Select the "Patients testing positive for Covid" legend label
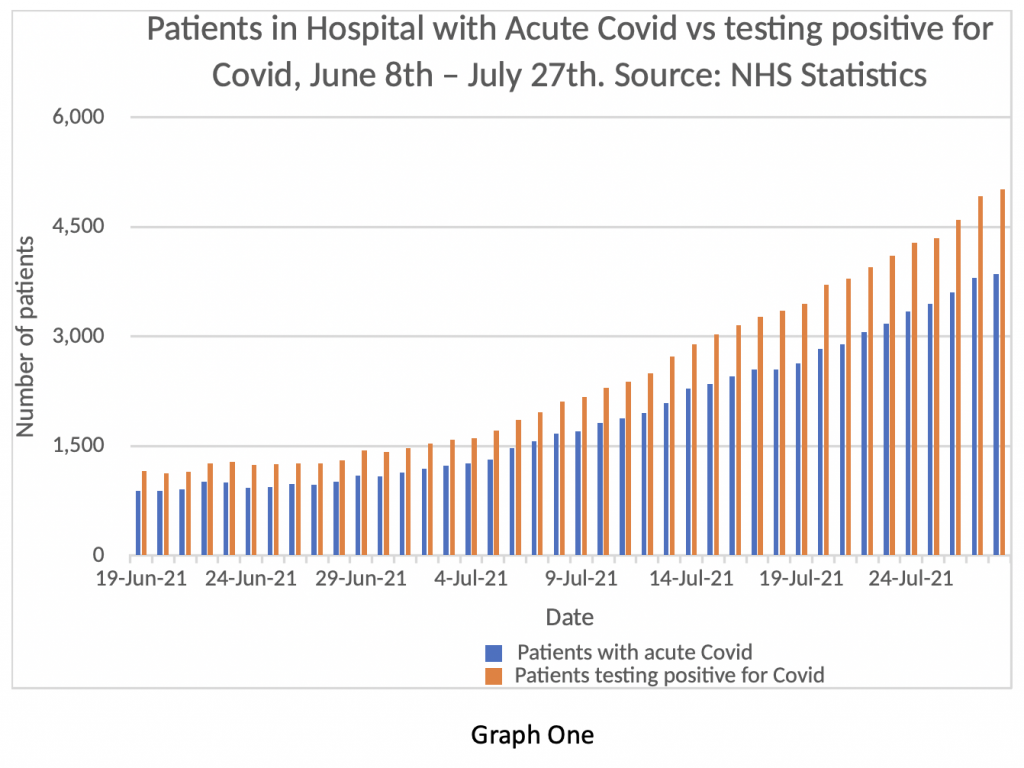This screenshot has height=768, width=1024. [x=669, y=675]
